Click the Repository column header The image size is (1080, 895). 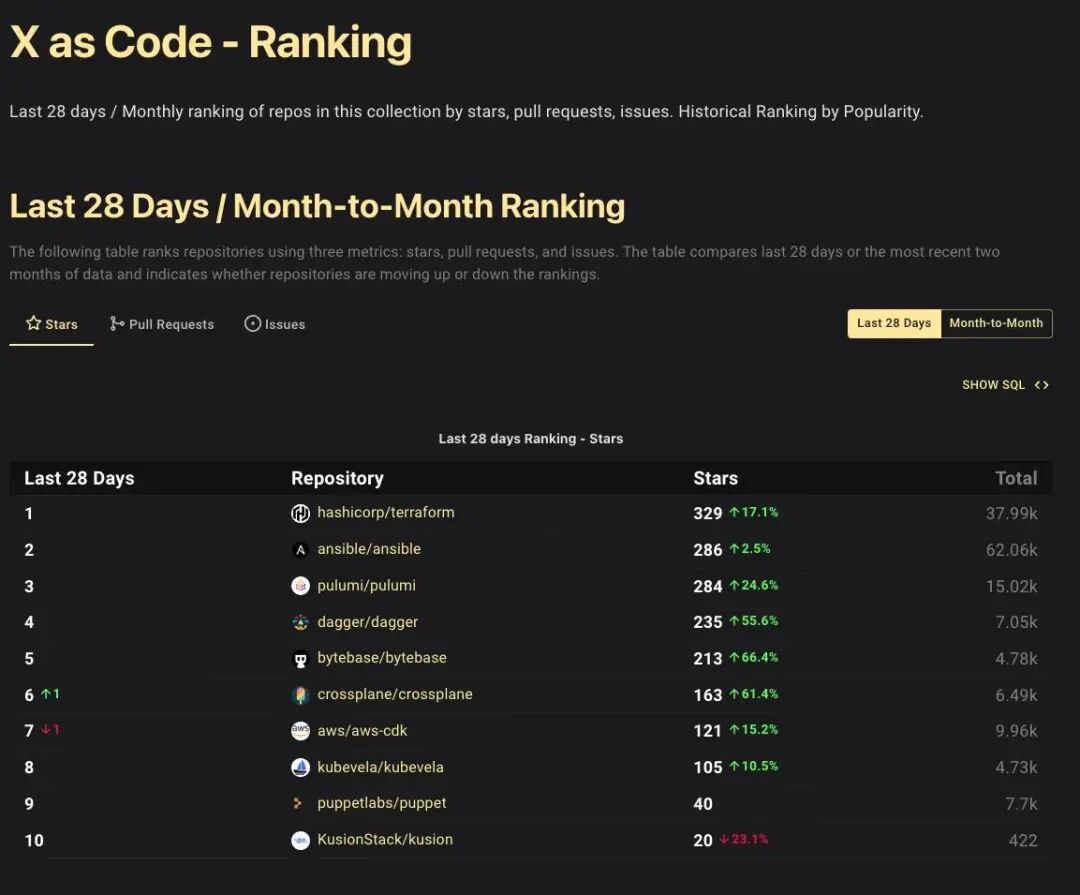[x=338, y=478]
